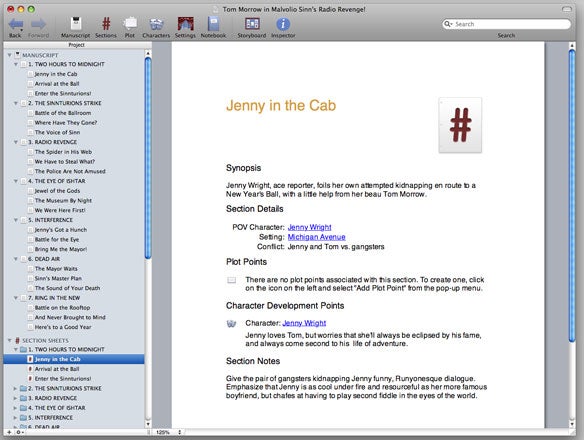Open the Characters toolbar icon

click(156, 24)
